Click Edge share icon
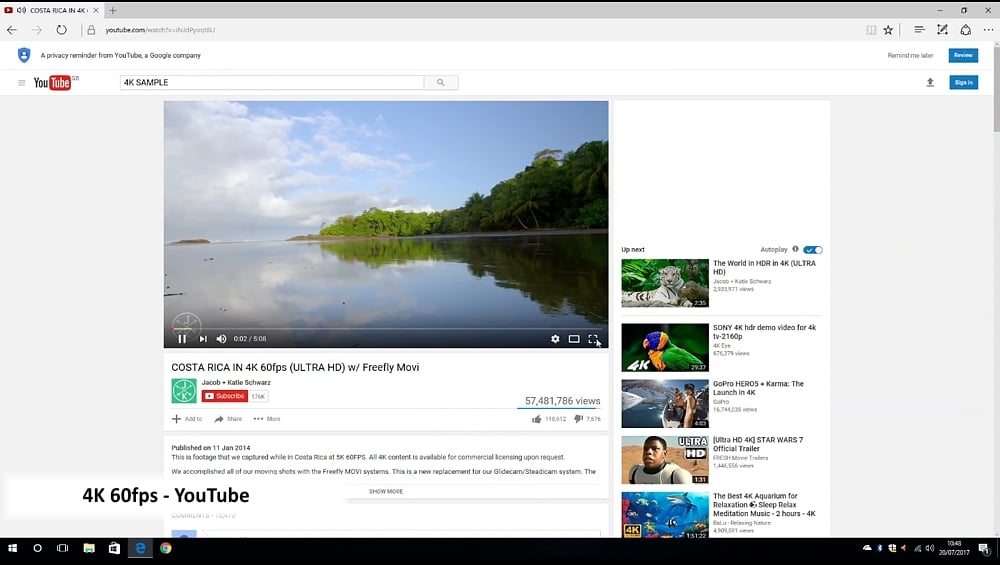 [966, 30]
